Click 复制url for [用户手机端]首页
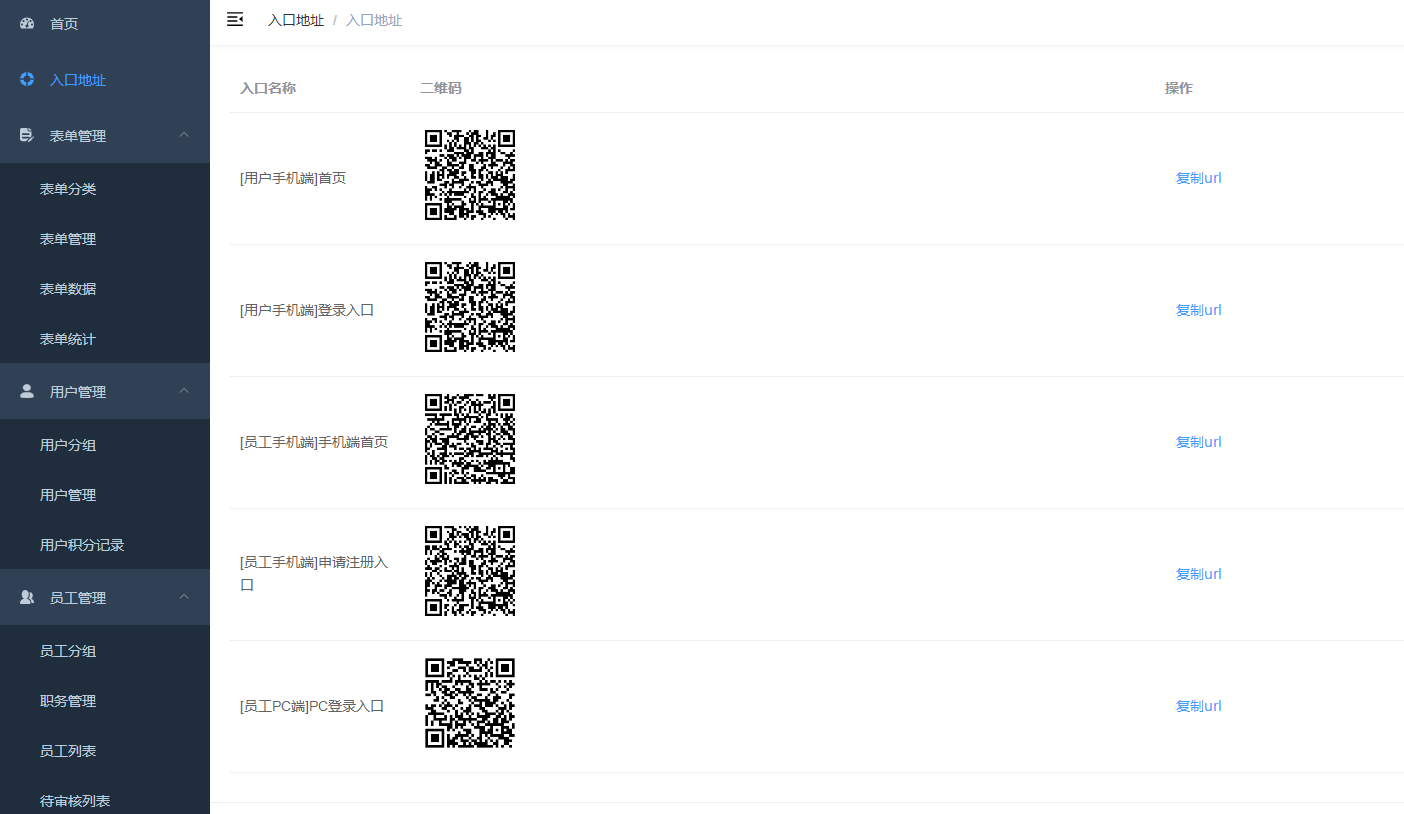Screen dimensions: 1404x814 (1199, 177)
